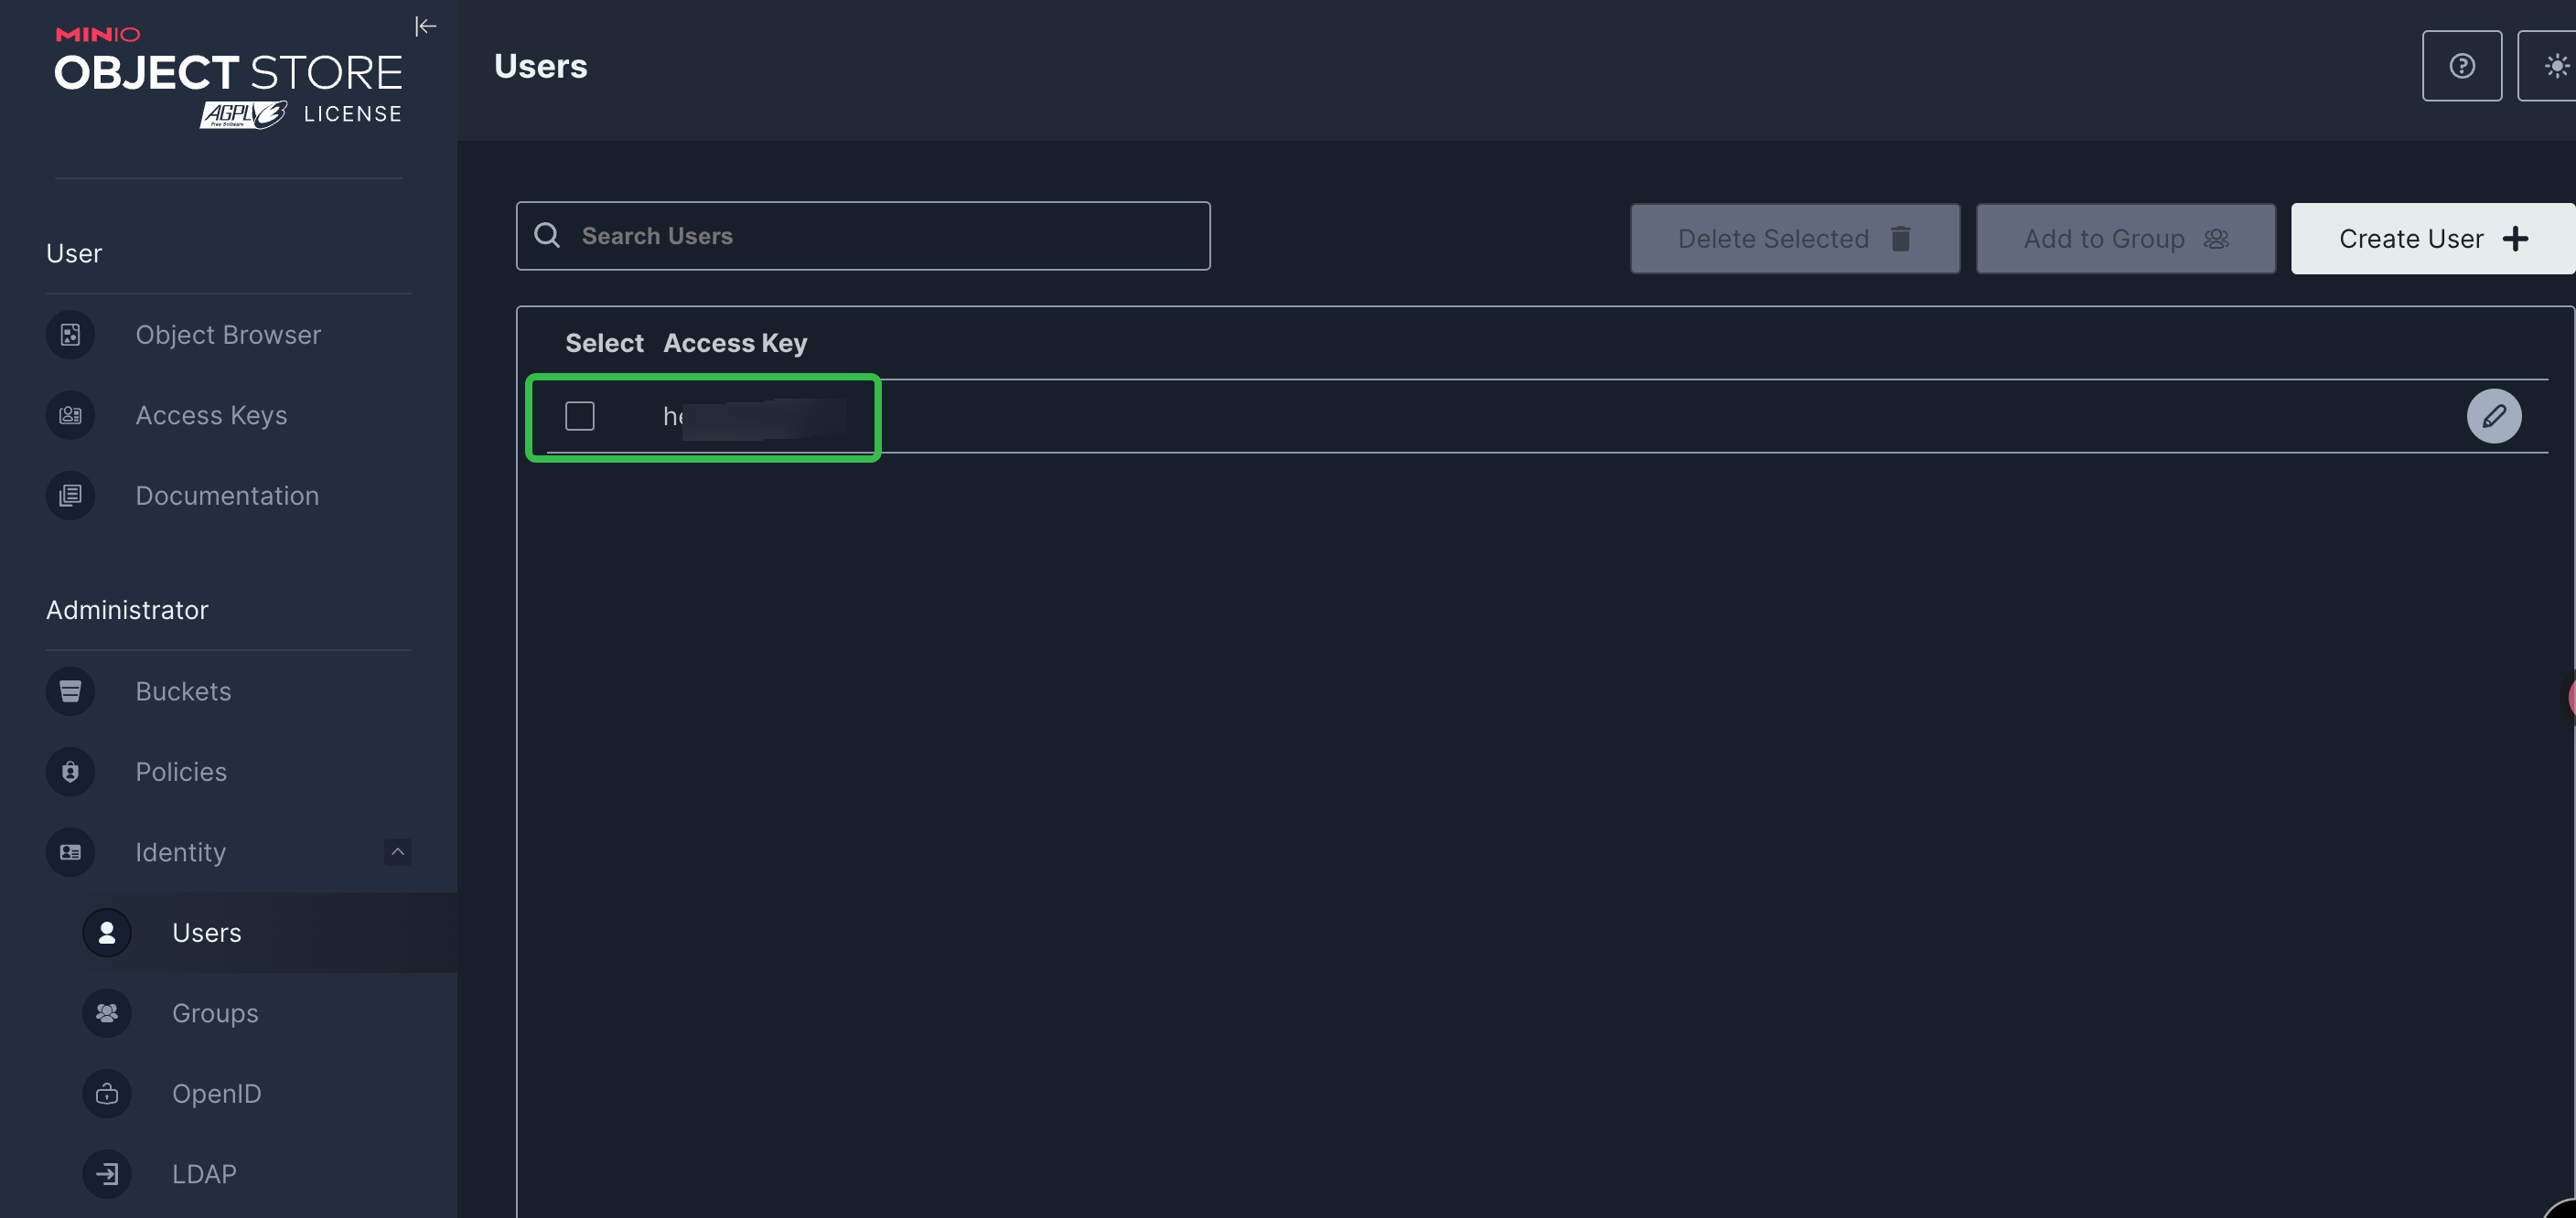Screen dimensions: 2576x1218
Task: Click the Policies shield icon
Action: [70, 772]
